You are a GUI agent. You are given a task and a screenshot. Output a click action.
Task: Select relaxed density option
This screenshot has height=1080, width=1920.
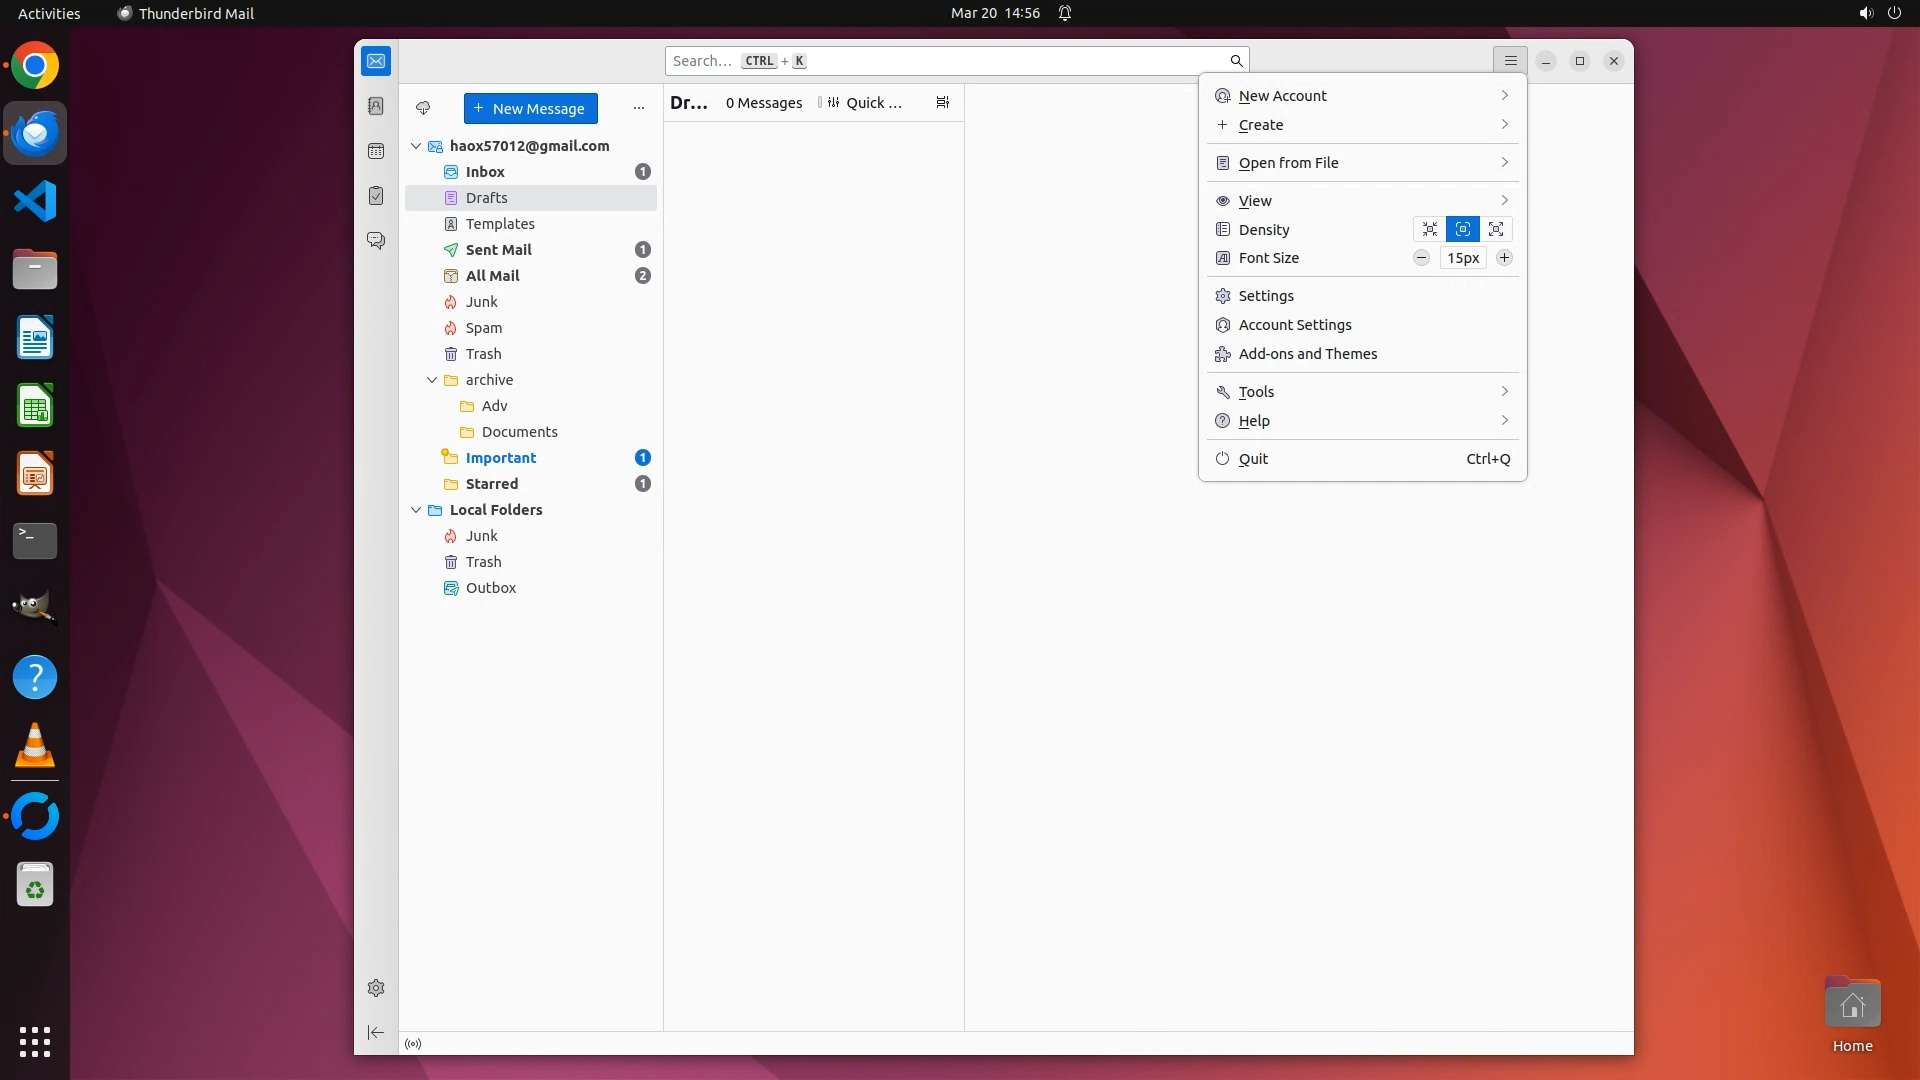coord(1496,229)
